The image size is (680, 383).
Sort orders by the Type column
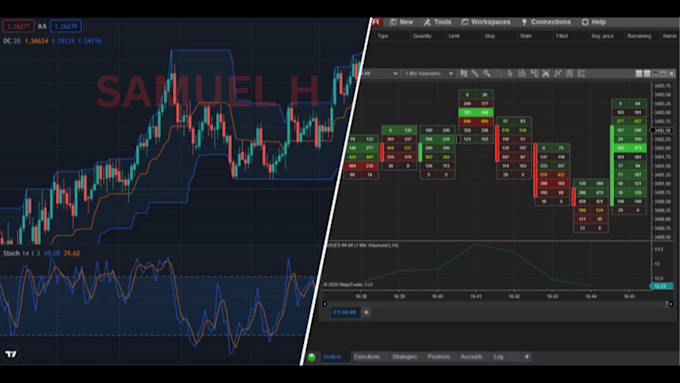382,36
